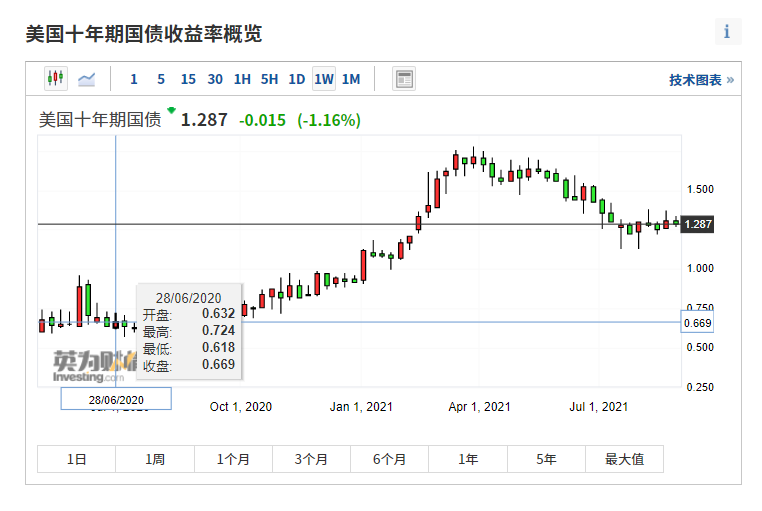Click the tooltip 最低 value 0.618
This screenshot has width=762, height=511.
[219, 347]
